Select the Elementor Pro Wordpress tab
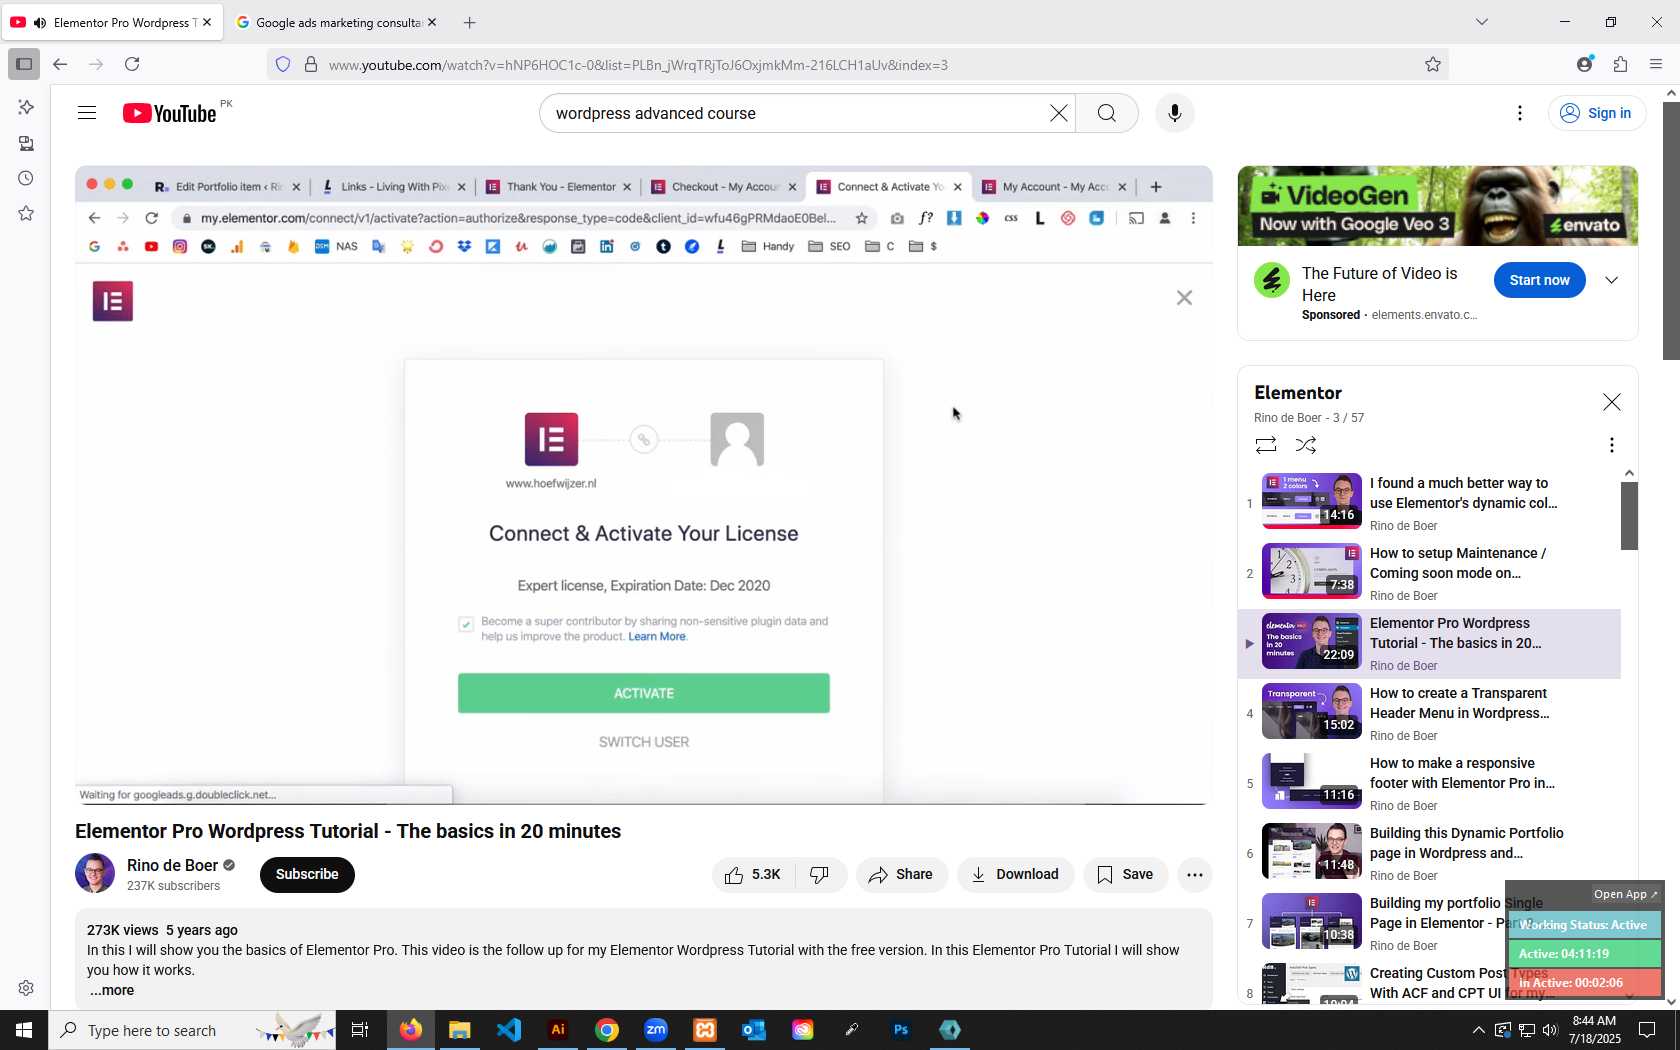1680x1050 pixels. 112,22
